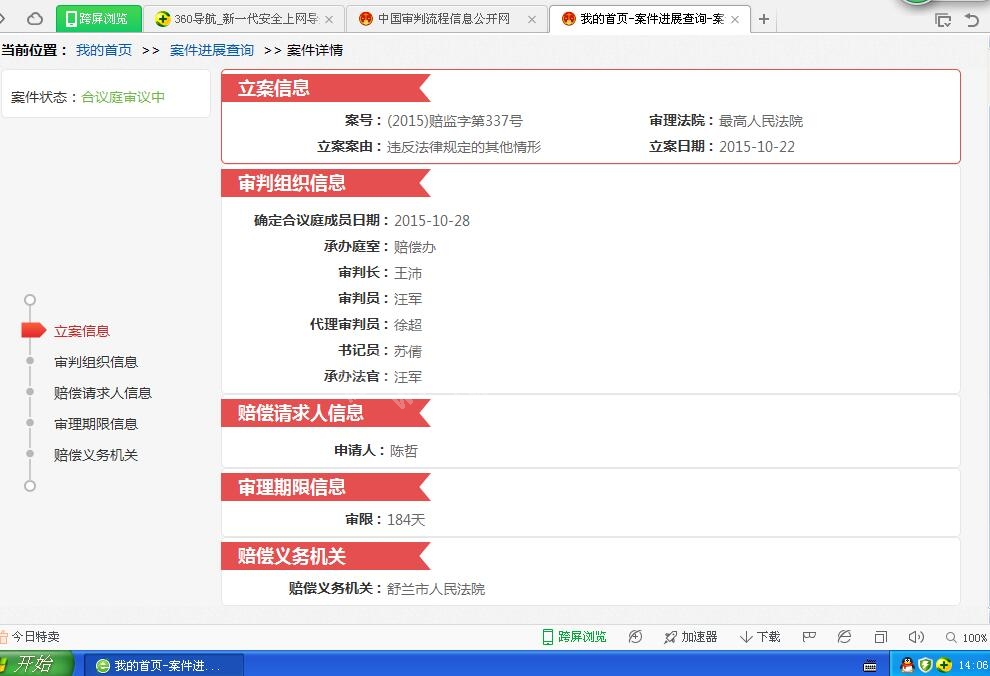Open 今日特卖 in the status bar
The image size is (990, 676).
(x=30, y=637)
